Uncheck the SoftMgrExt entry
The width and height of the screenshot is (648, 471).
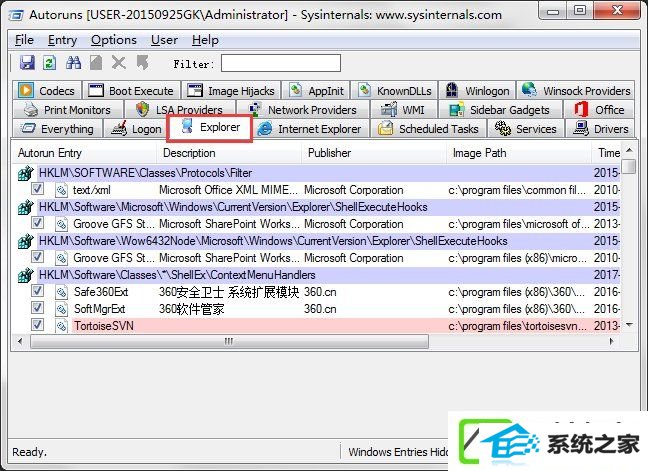click(x=38, y=307)
